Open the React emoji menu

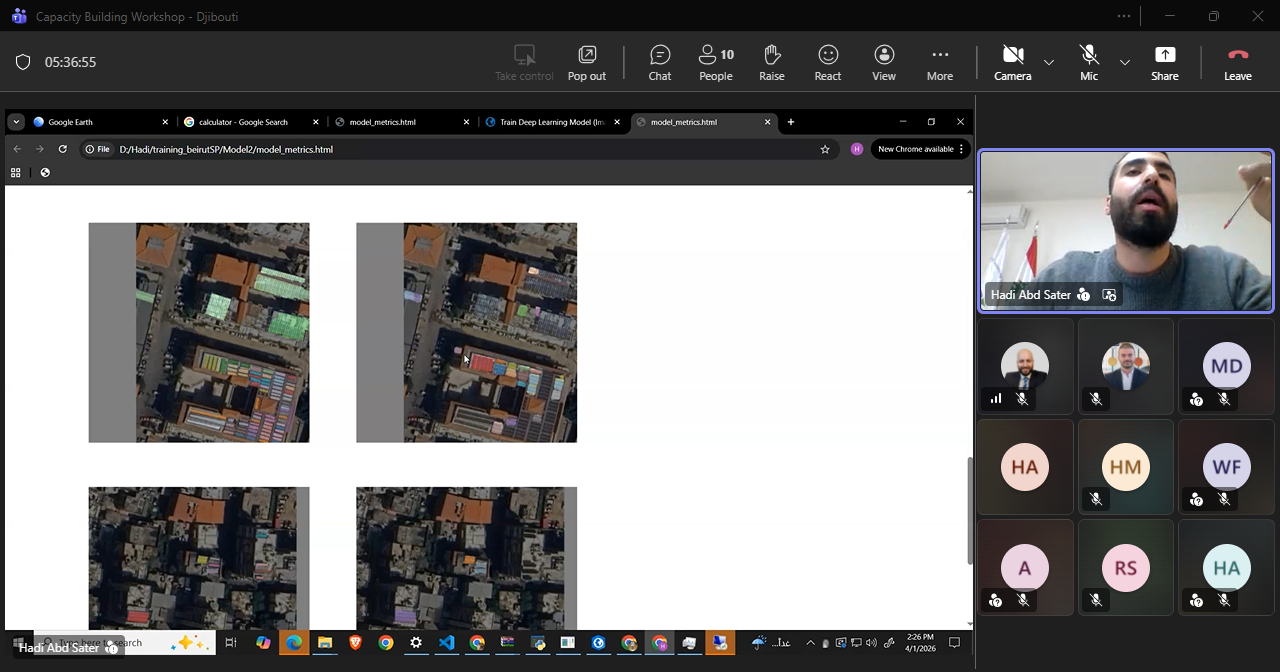[x=828, y=62]
